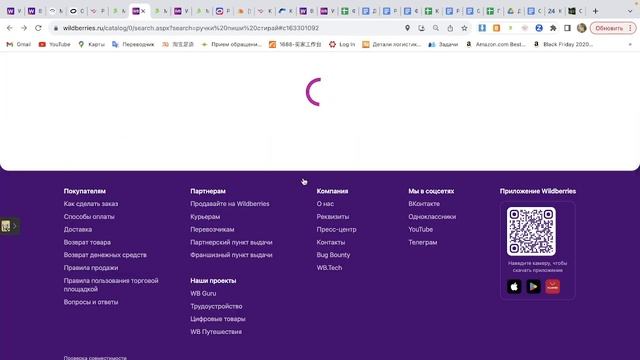Open the Вопросы и ответы link
The width and height of the screenshot is (640, 360).
(x=91, y=302)
